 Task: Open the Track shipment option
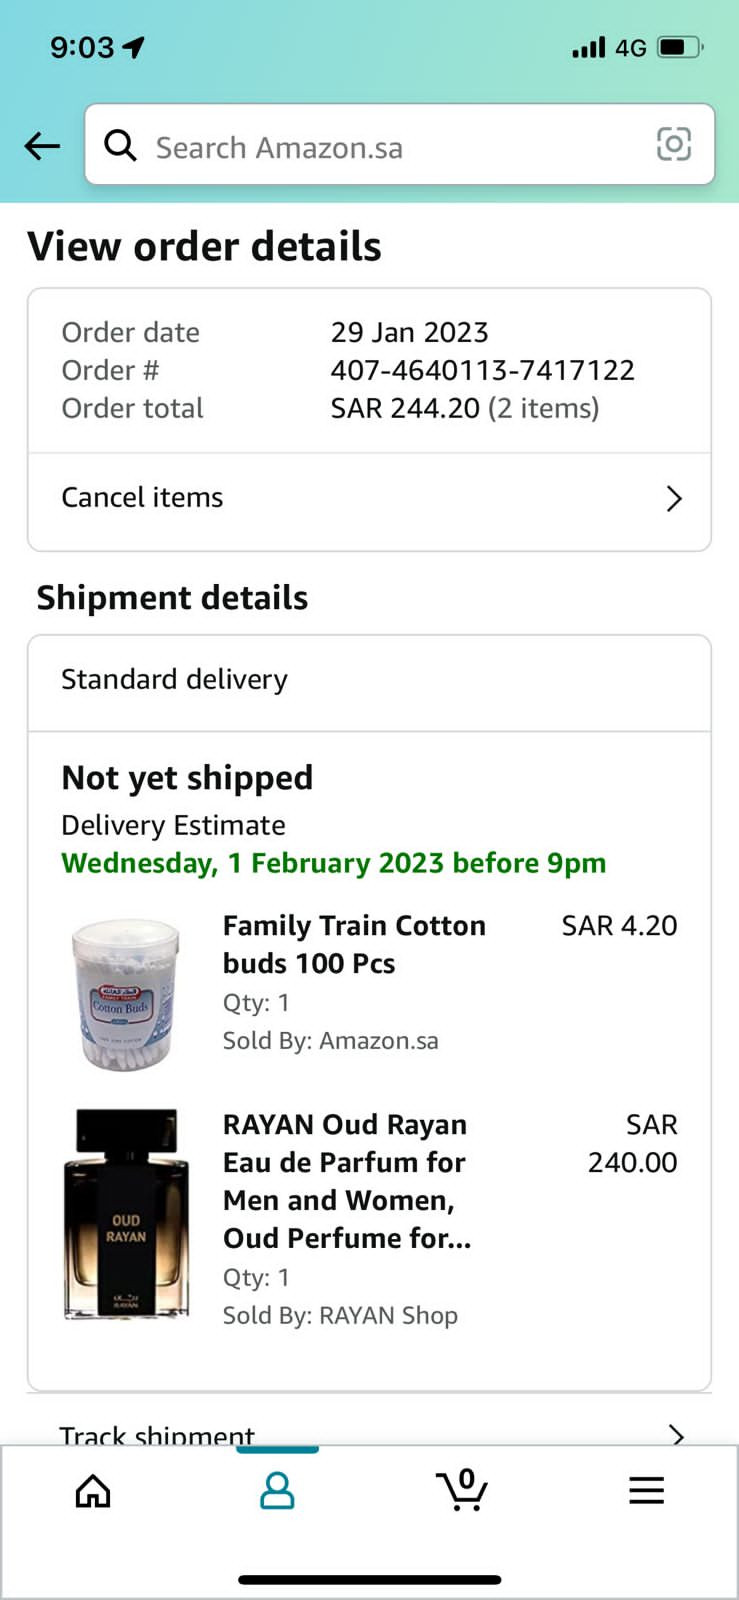pos(157,1434)
